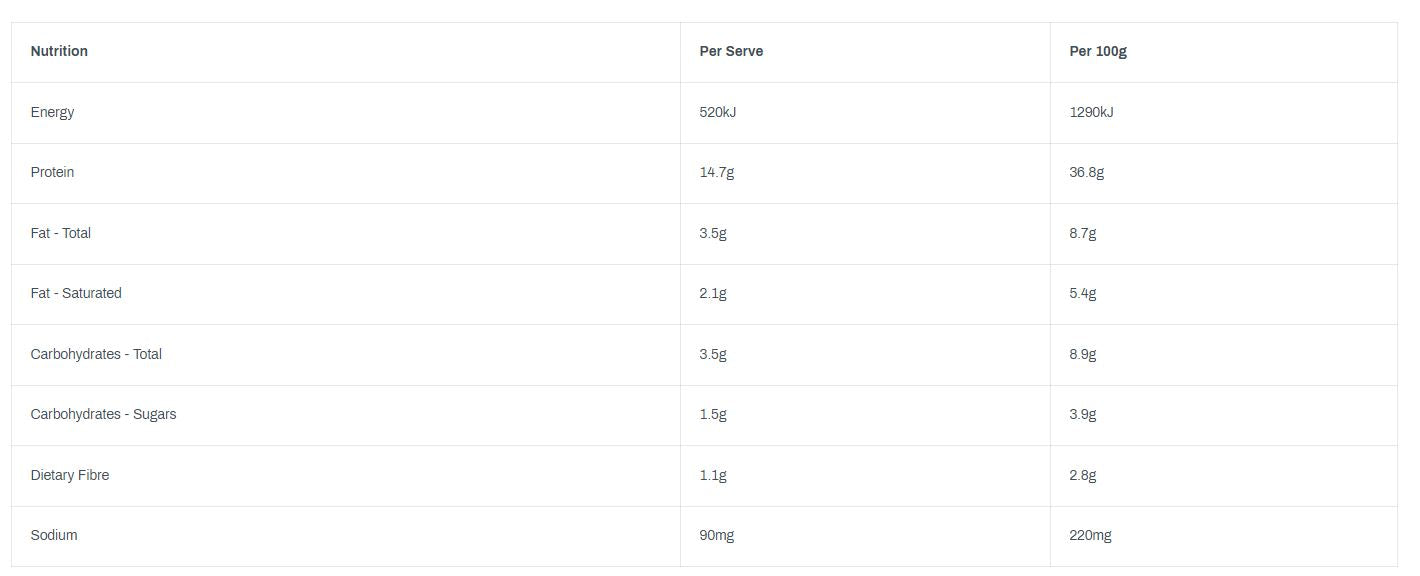The image size is (1420, 576).
Task: Select the Carbohydrates - Sugars row label
Action: (x=103, y=414)
